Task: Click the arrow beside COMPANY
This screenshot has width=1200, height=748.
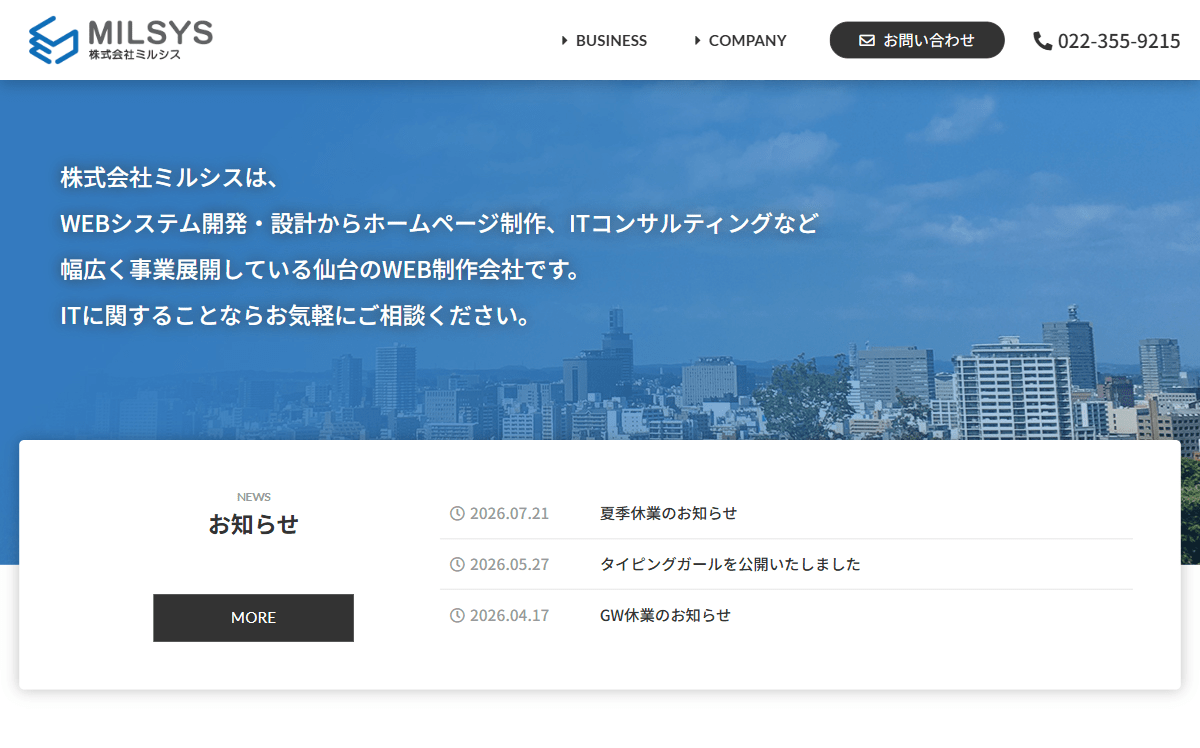Action: point(698,41)
